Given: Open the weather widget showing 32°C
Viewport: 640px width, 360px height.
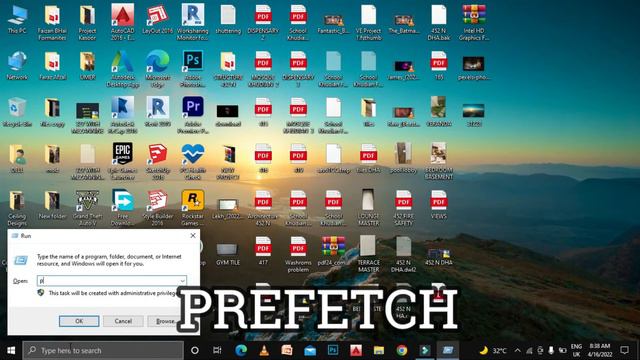Looking at the screenshot, I should coord(493,350).
